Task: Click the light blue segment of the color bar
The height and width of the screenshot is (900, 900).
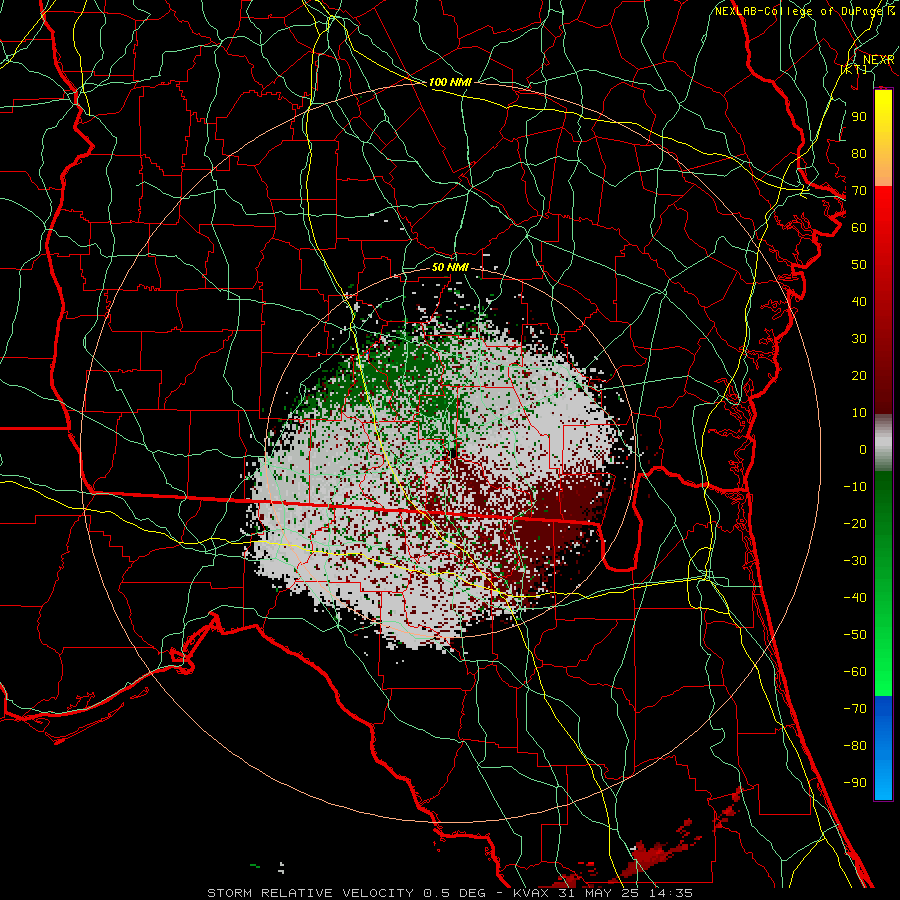Action: pyautogui.click(x=883, y=778)
